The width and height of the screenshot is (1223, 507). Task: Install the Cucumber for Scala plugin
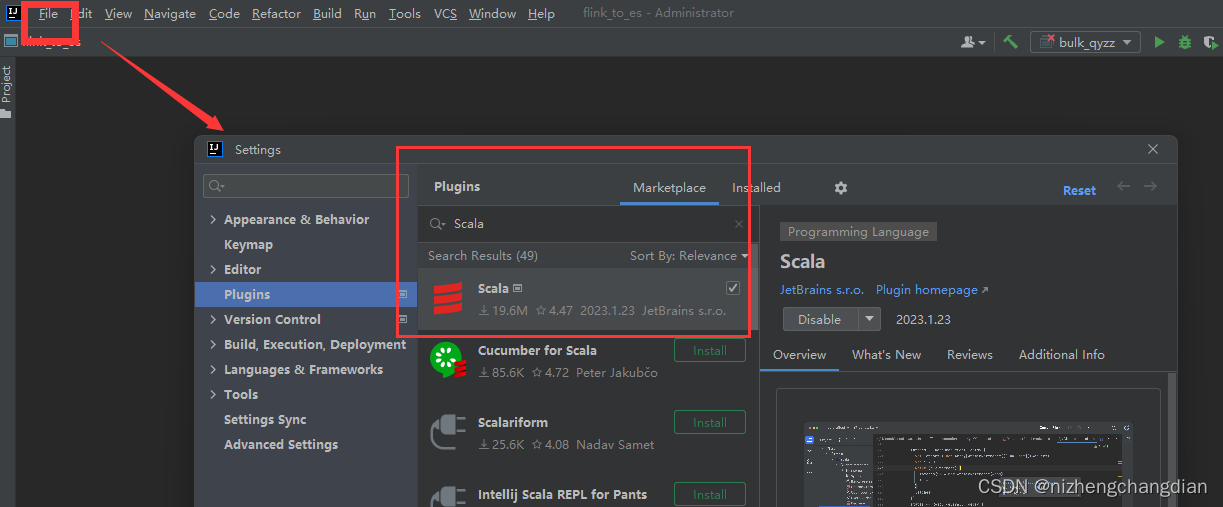(710, 351)
